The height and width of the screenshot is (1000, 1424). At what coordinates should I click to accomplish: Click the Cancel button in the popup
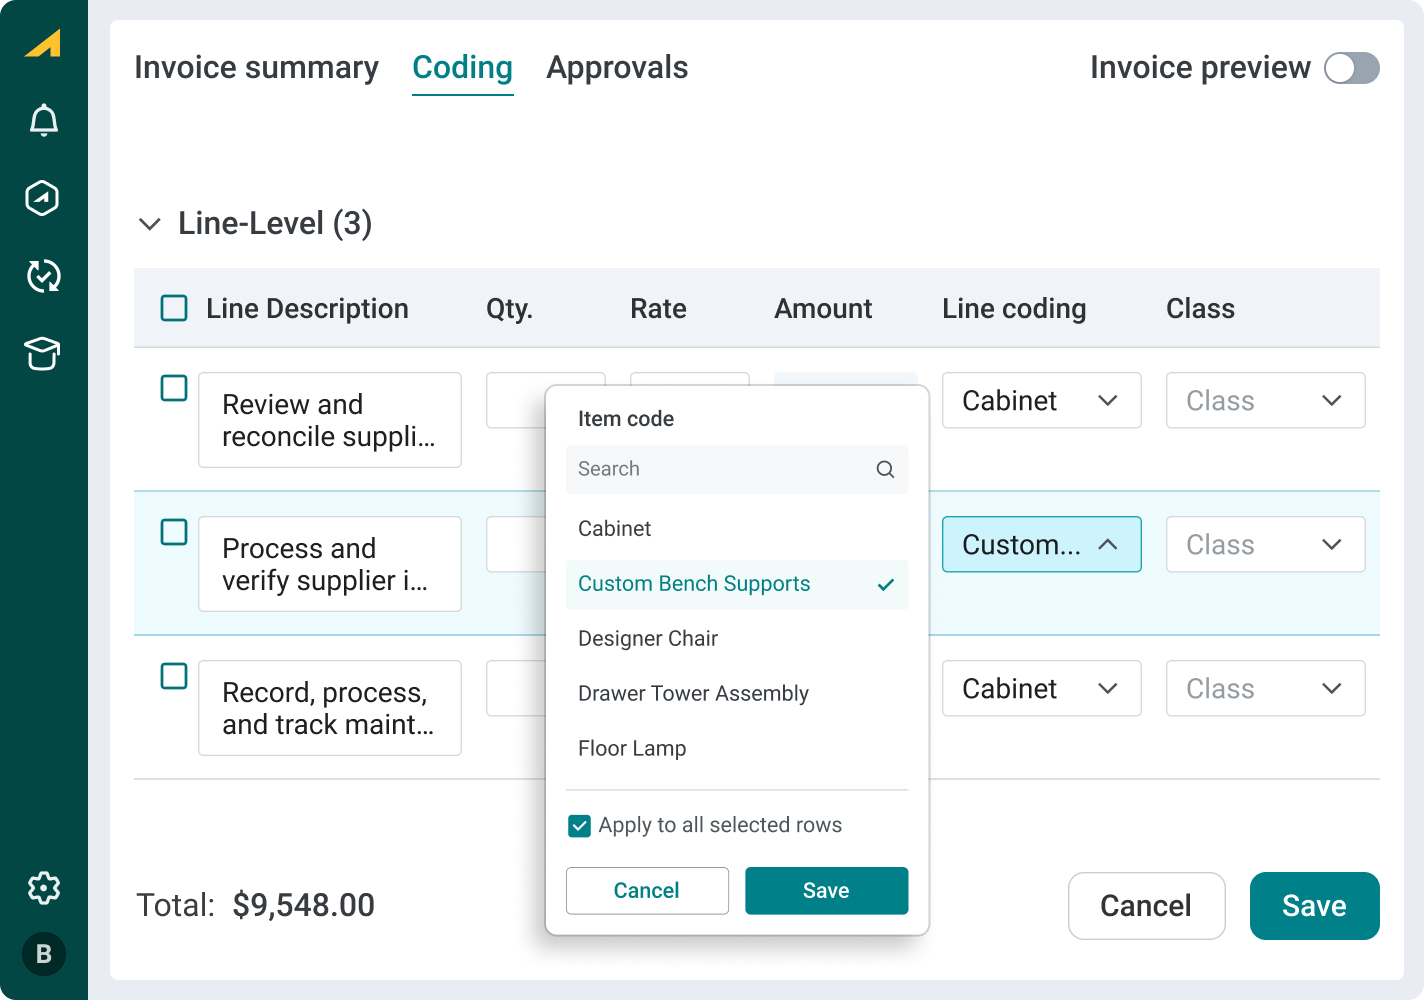[647, 890]
